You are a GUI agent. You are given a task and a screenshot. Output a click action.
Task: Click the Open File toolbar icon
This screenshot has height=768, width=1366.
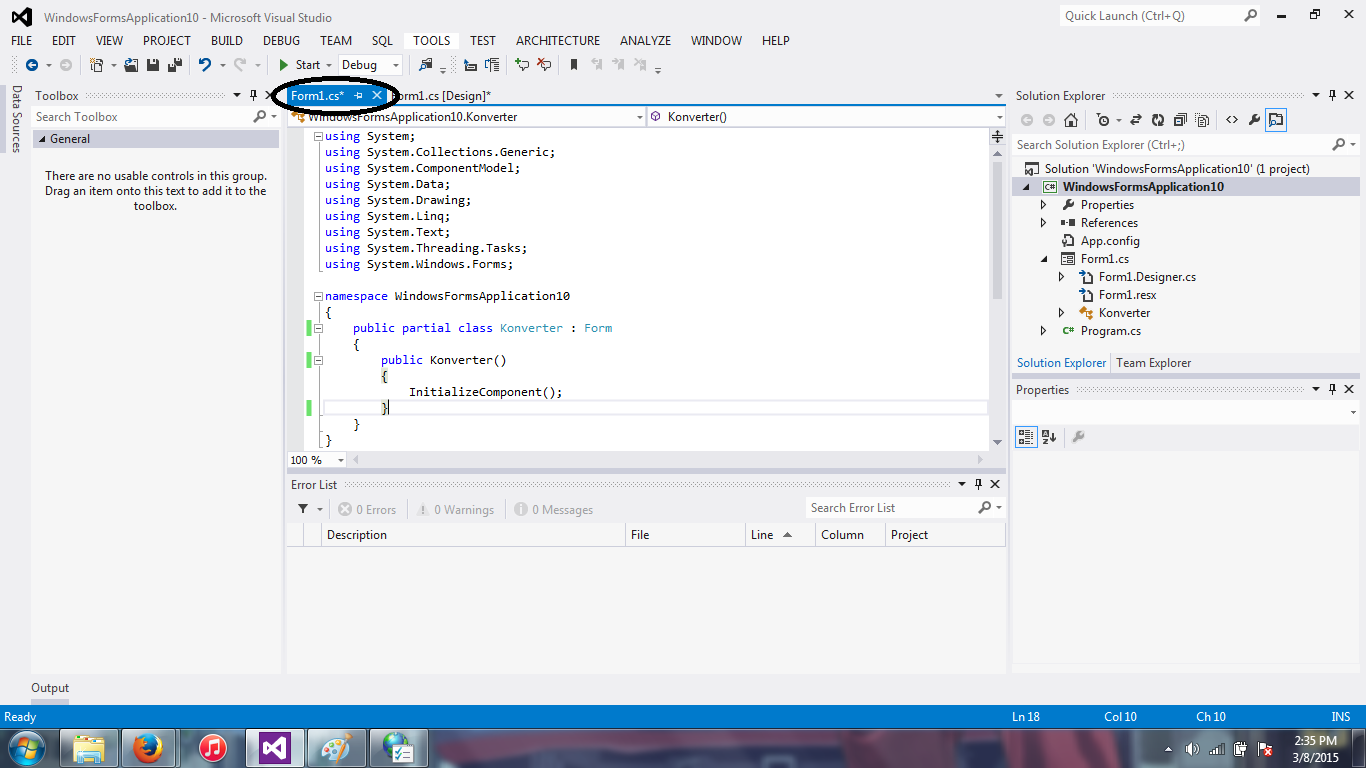[x=131, y=65]
